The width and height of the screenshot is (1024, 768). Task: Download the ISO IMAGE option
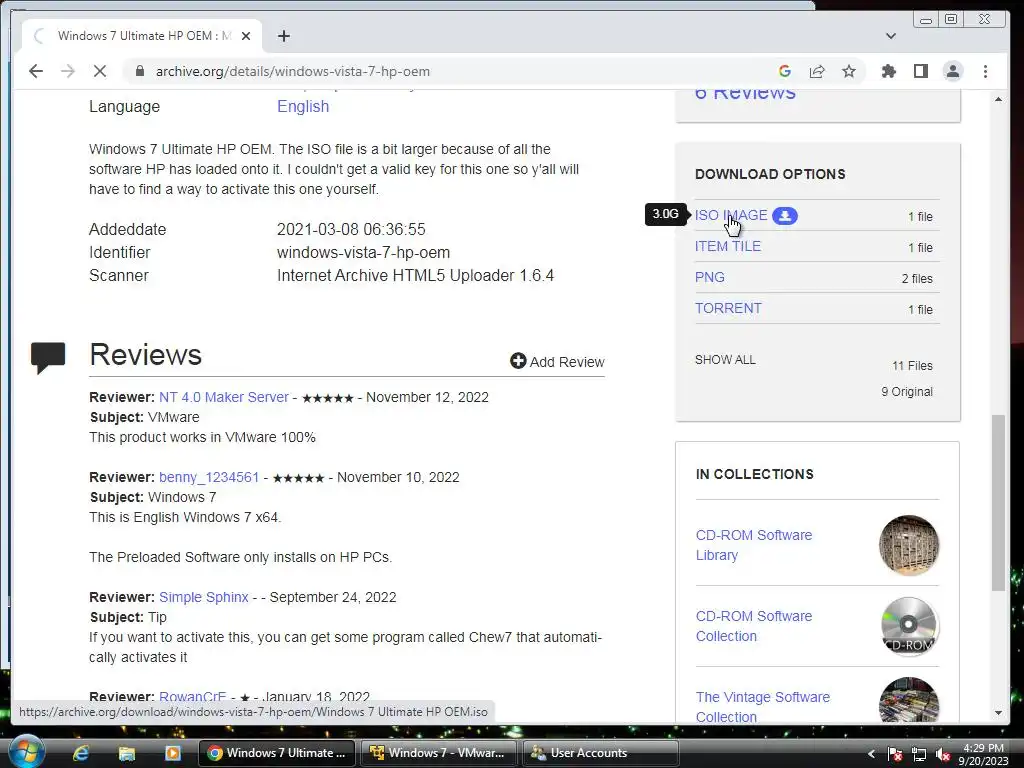click(731, 216)
